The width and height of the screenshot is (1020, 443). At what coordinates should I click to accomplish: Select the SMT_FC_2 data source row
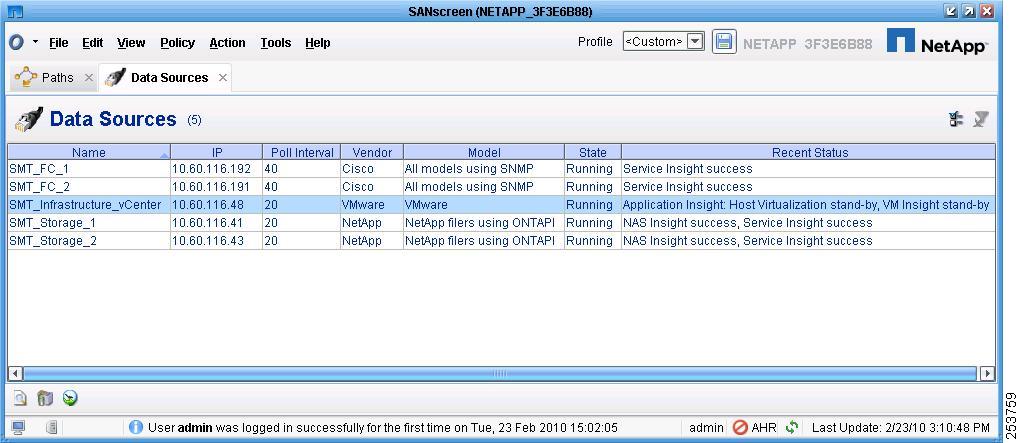501,187
